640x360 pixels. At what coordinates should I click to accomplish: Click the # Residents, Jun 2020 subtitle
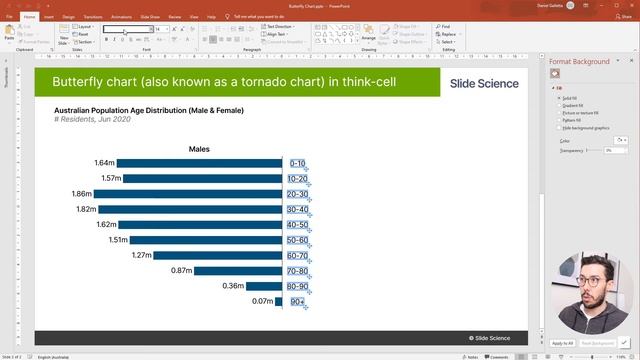93,119
